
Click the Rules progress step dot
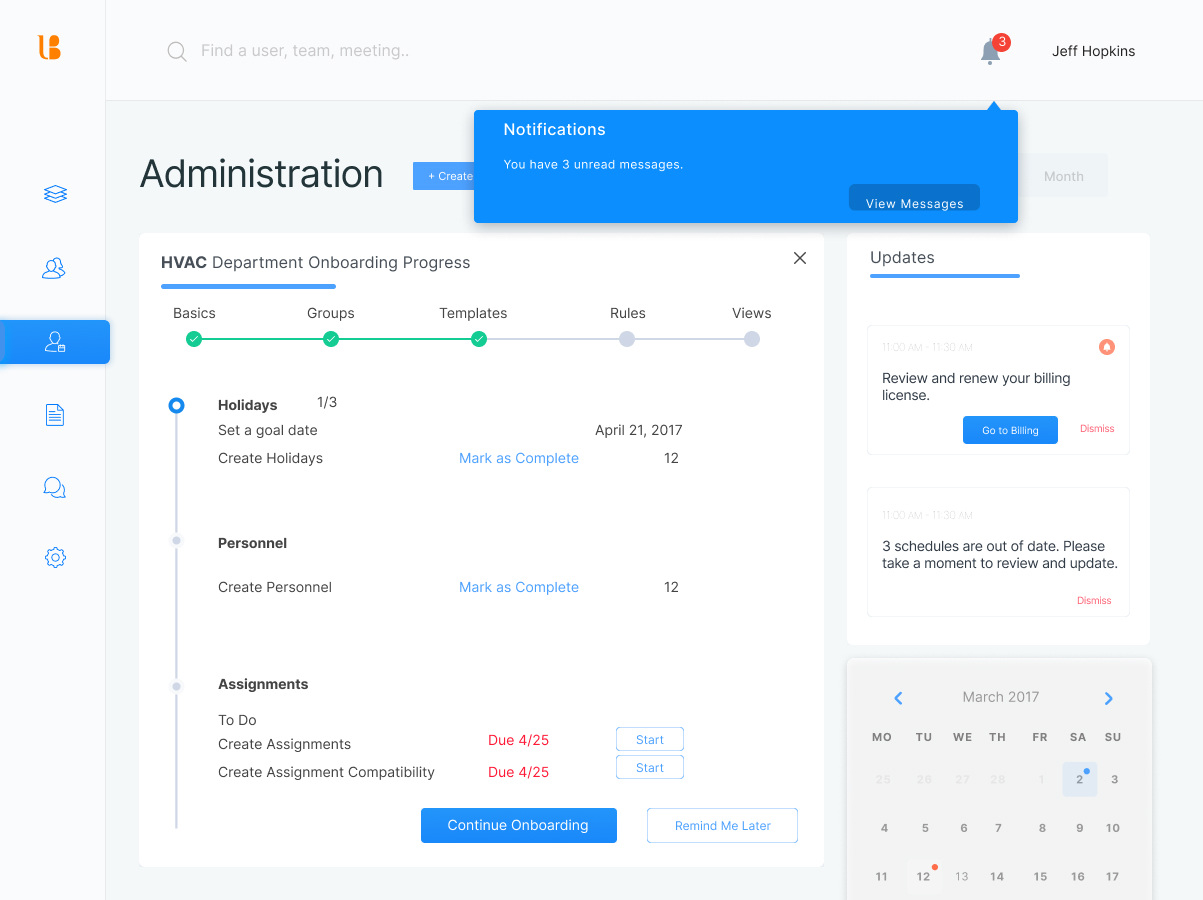(627, 339)
